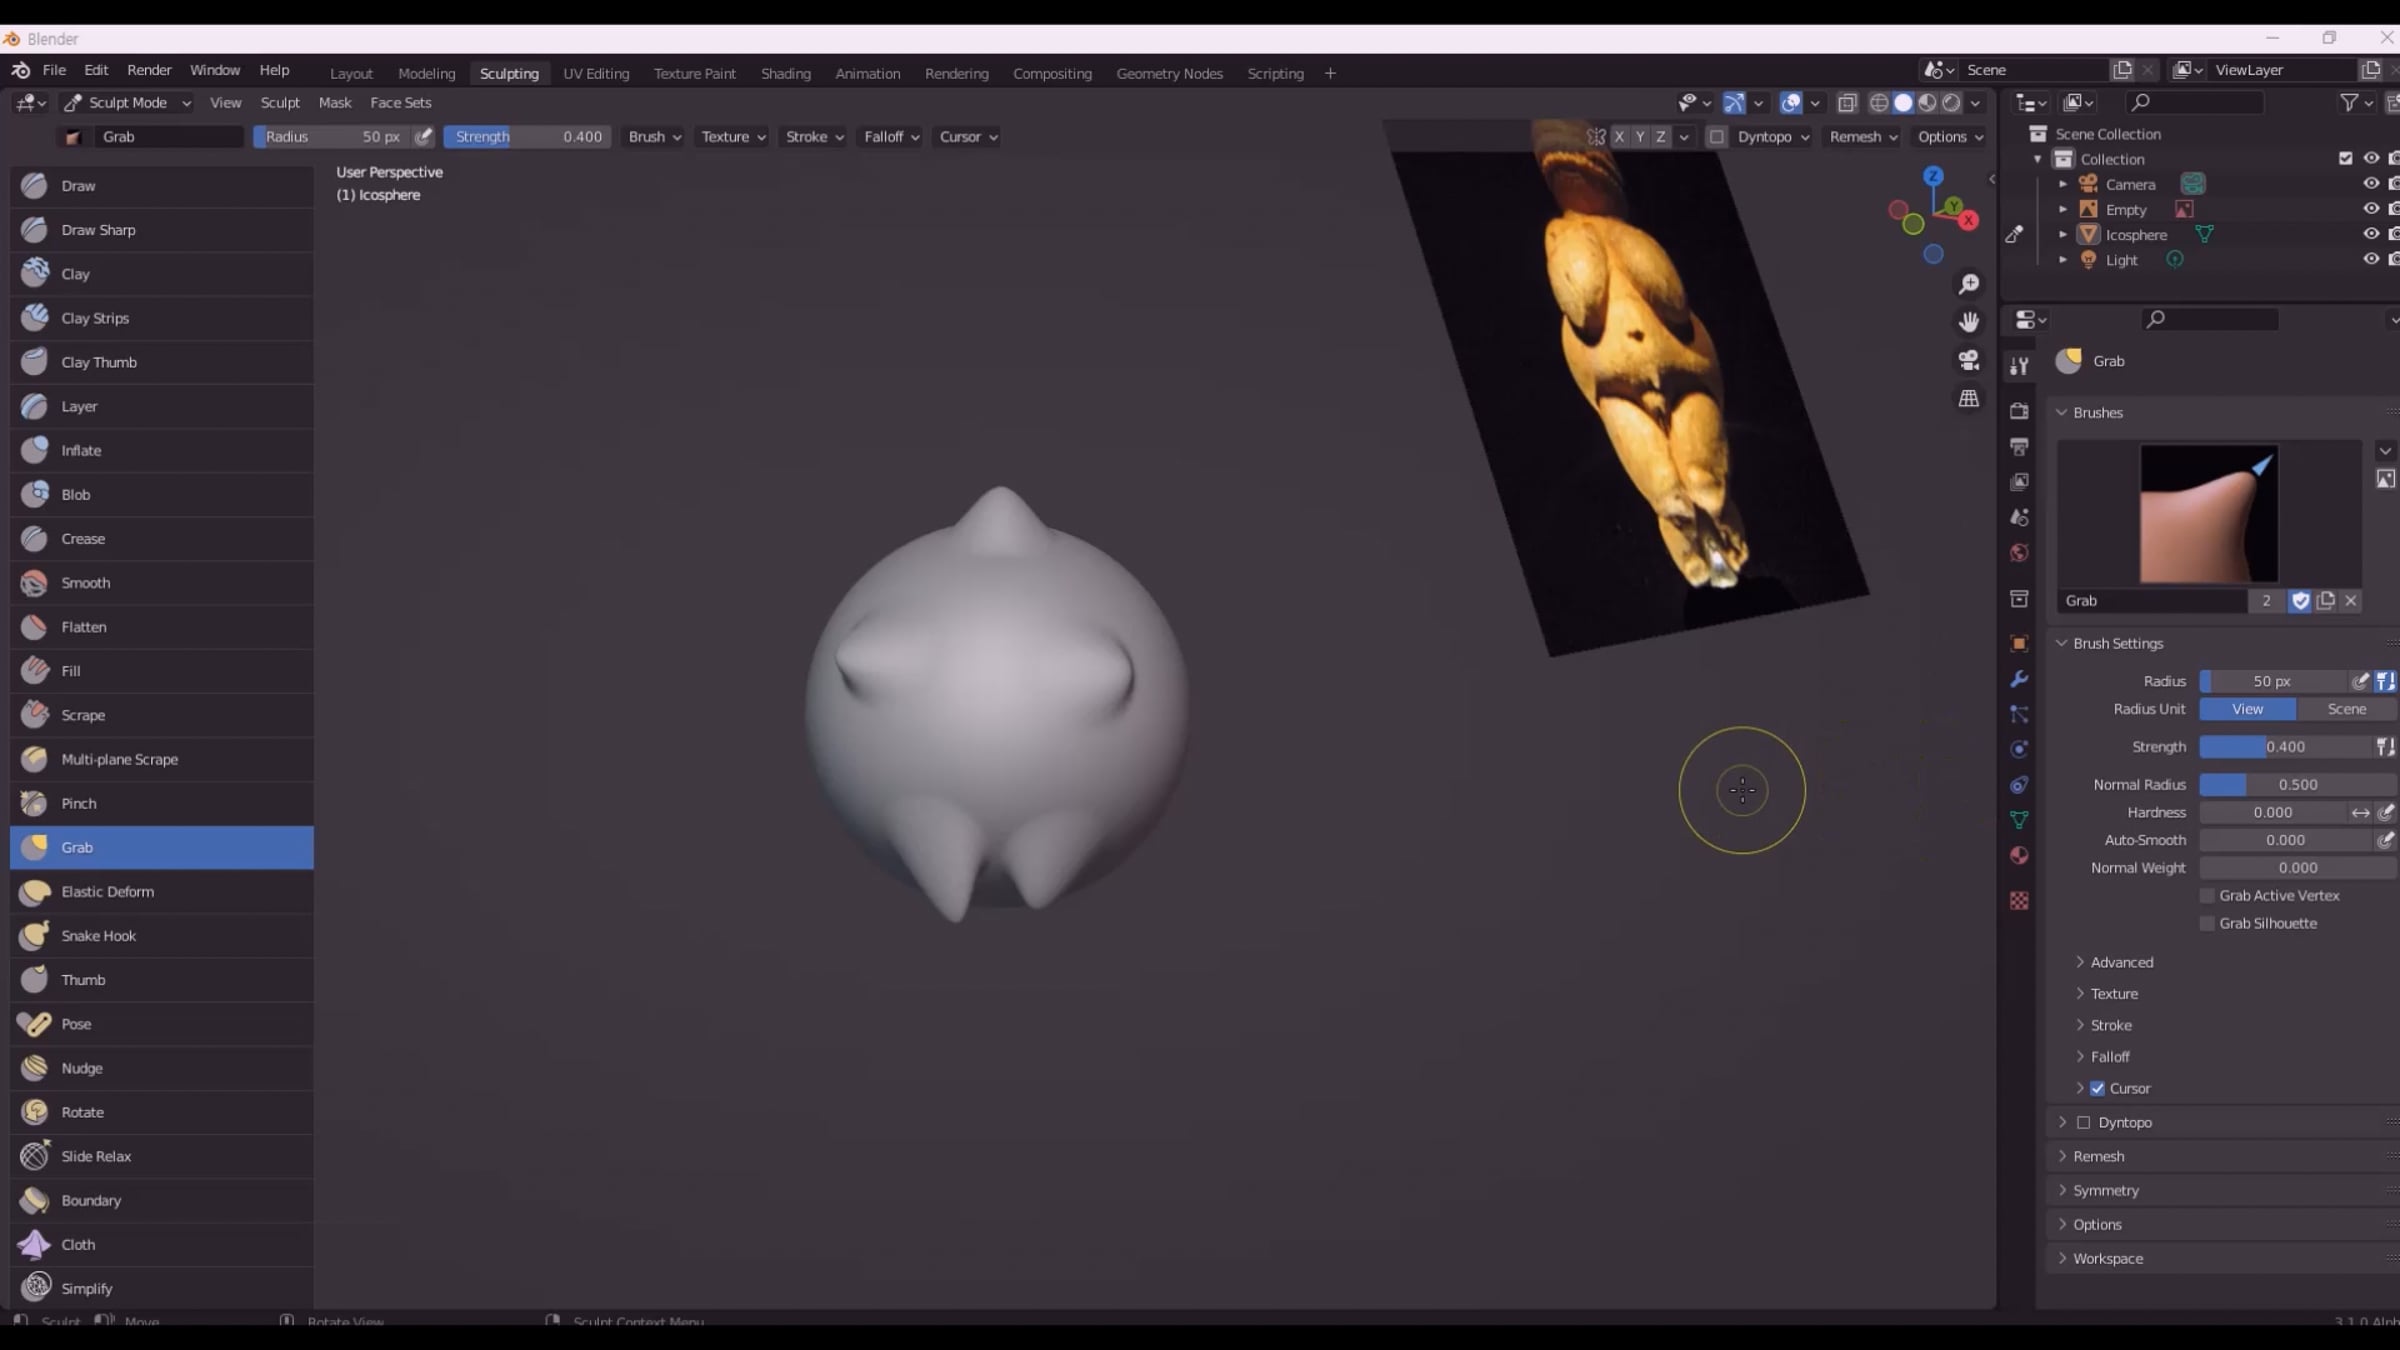Screen dimensions: 2400x1350
Task: Set Radius Unit to Scene
Action: click(2346, 709)
